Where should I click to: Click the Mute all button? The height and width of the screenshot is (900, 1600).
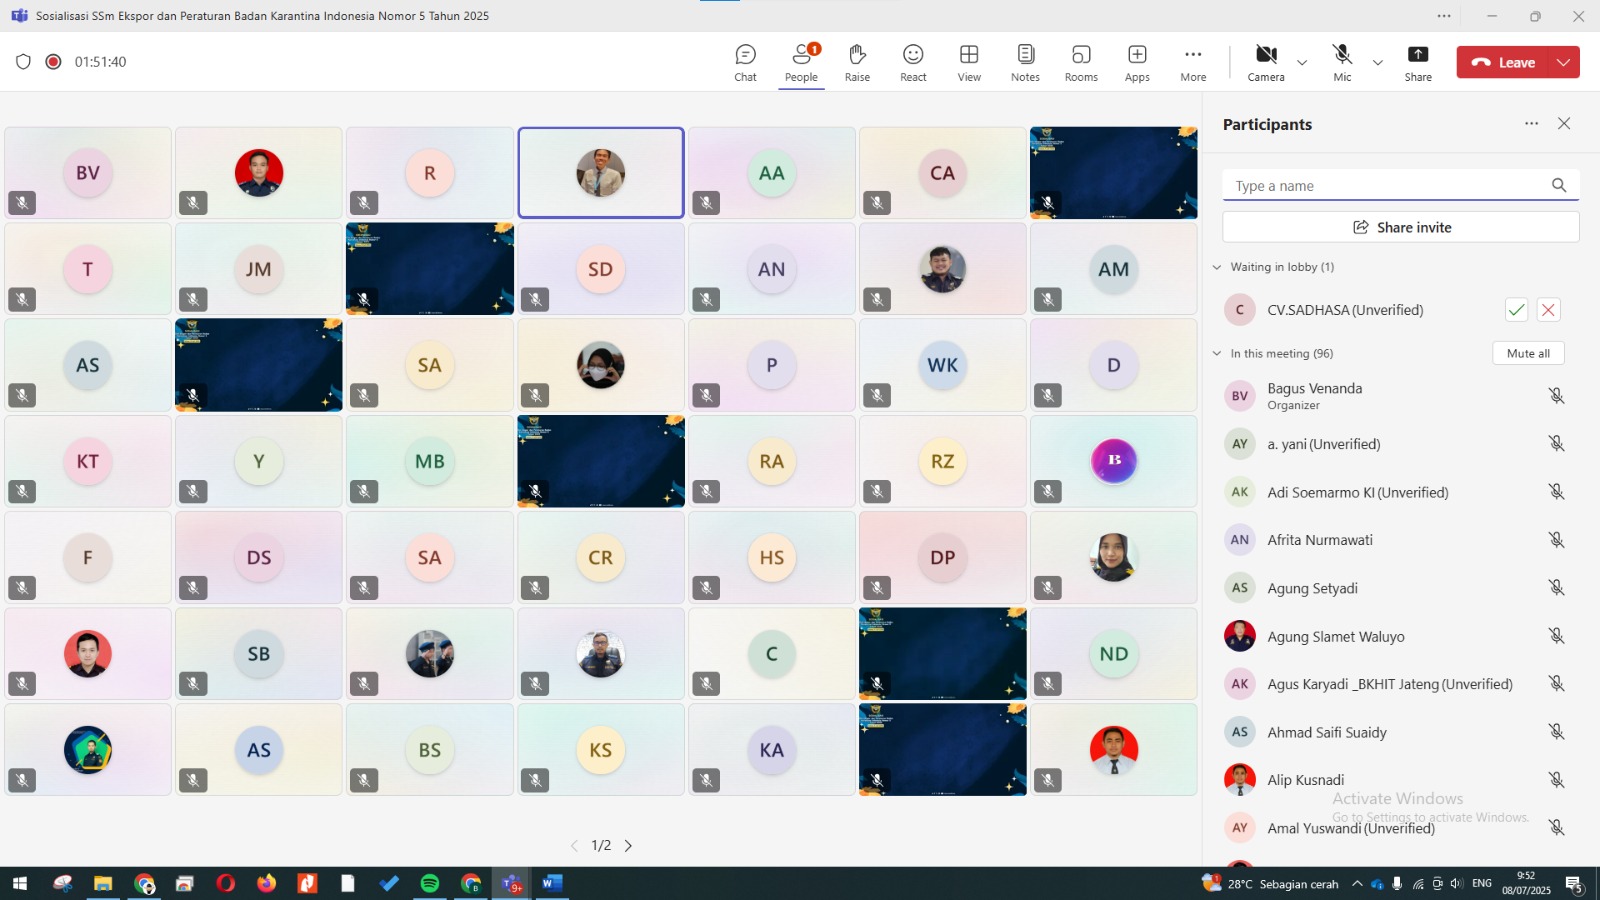pos(1528,354)
